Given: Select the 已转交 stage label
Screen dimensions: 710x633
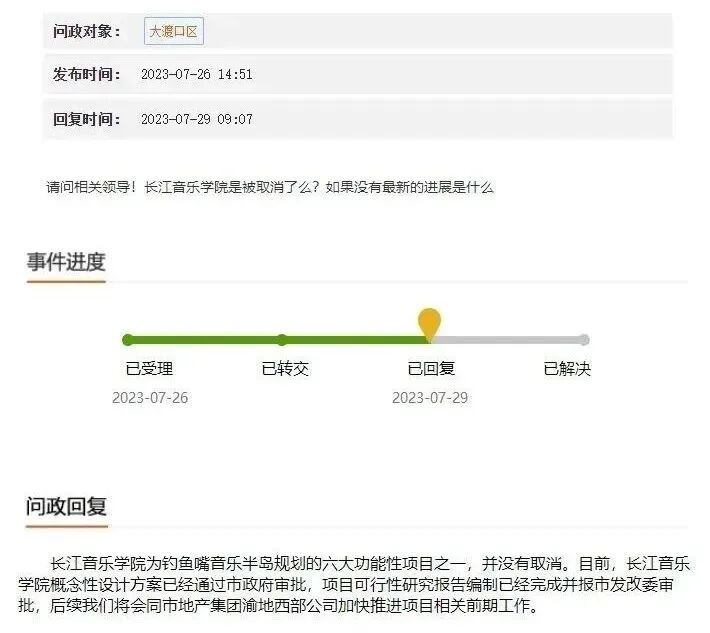Looking at the screenshot, I should [x=285, y=369].
